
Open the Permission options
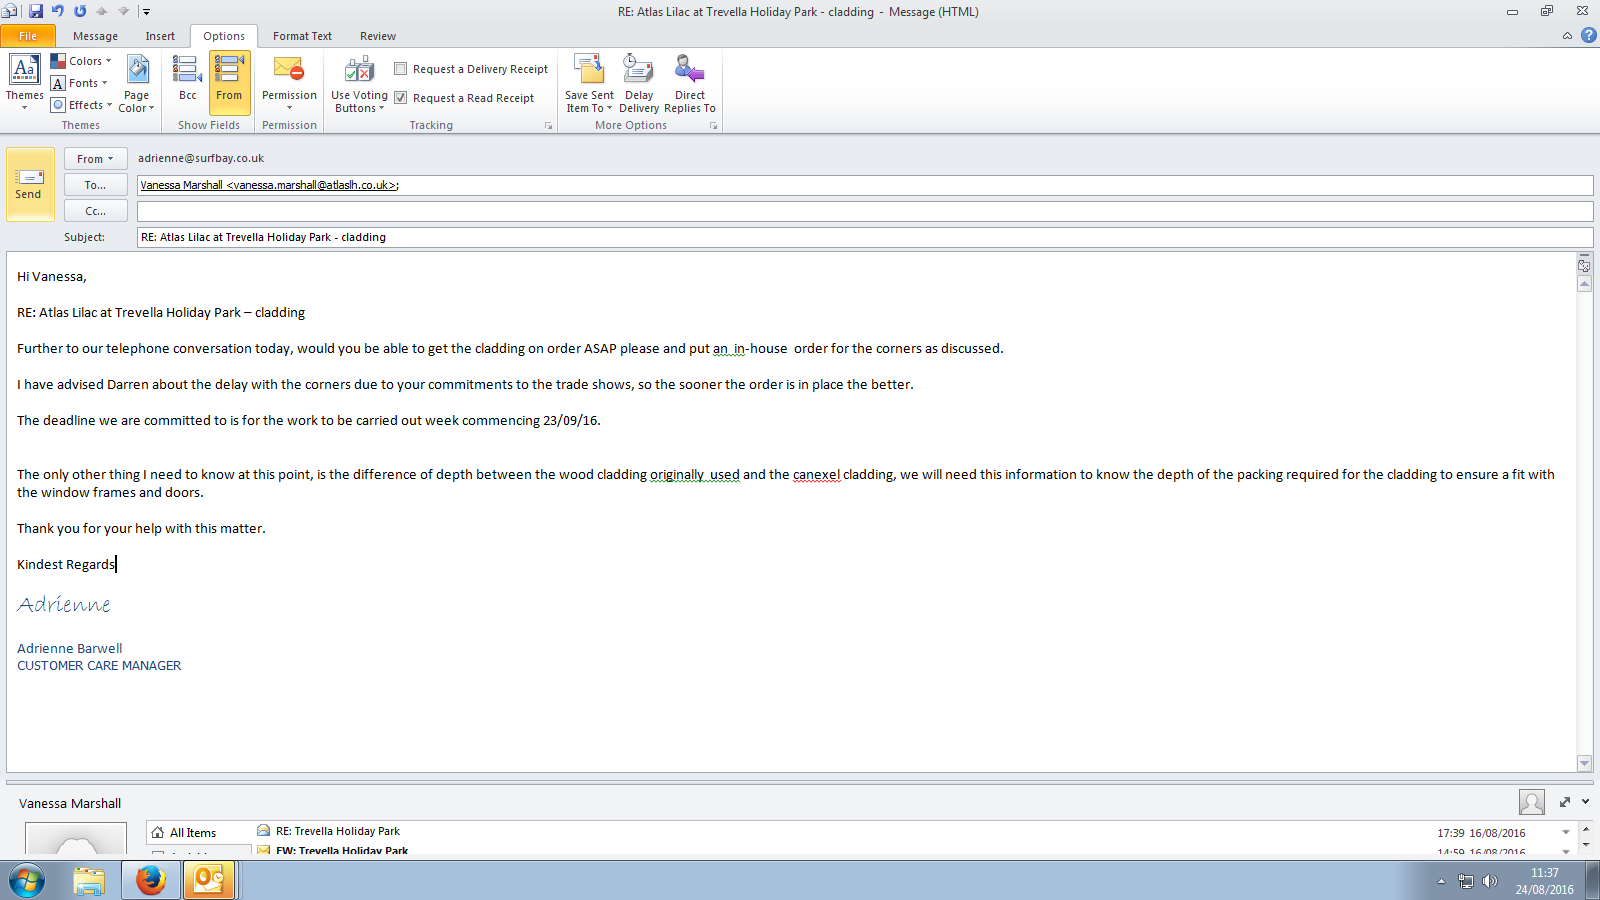pos(289,83)
